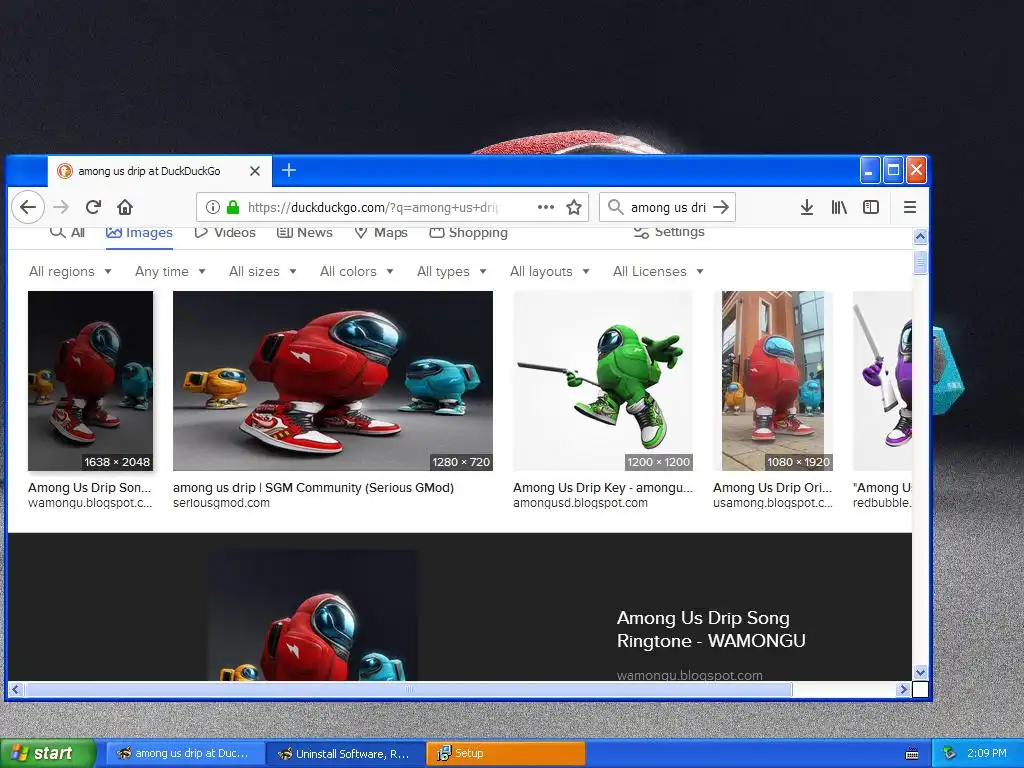Reload the DuckDuckGo page
The width and height of the screenshot is (1024, 768).
pos(93,207)
